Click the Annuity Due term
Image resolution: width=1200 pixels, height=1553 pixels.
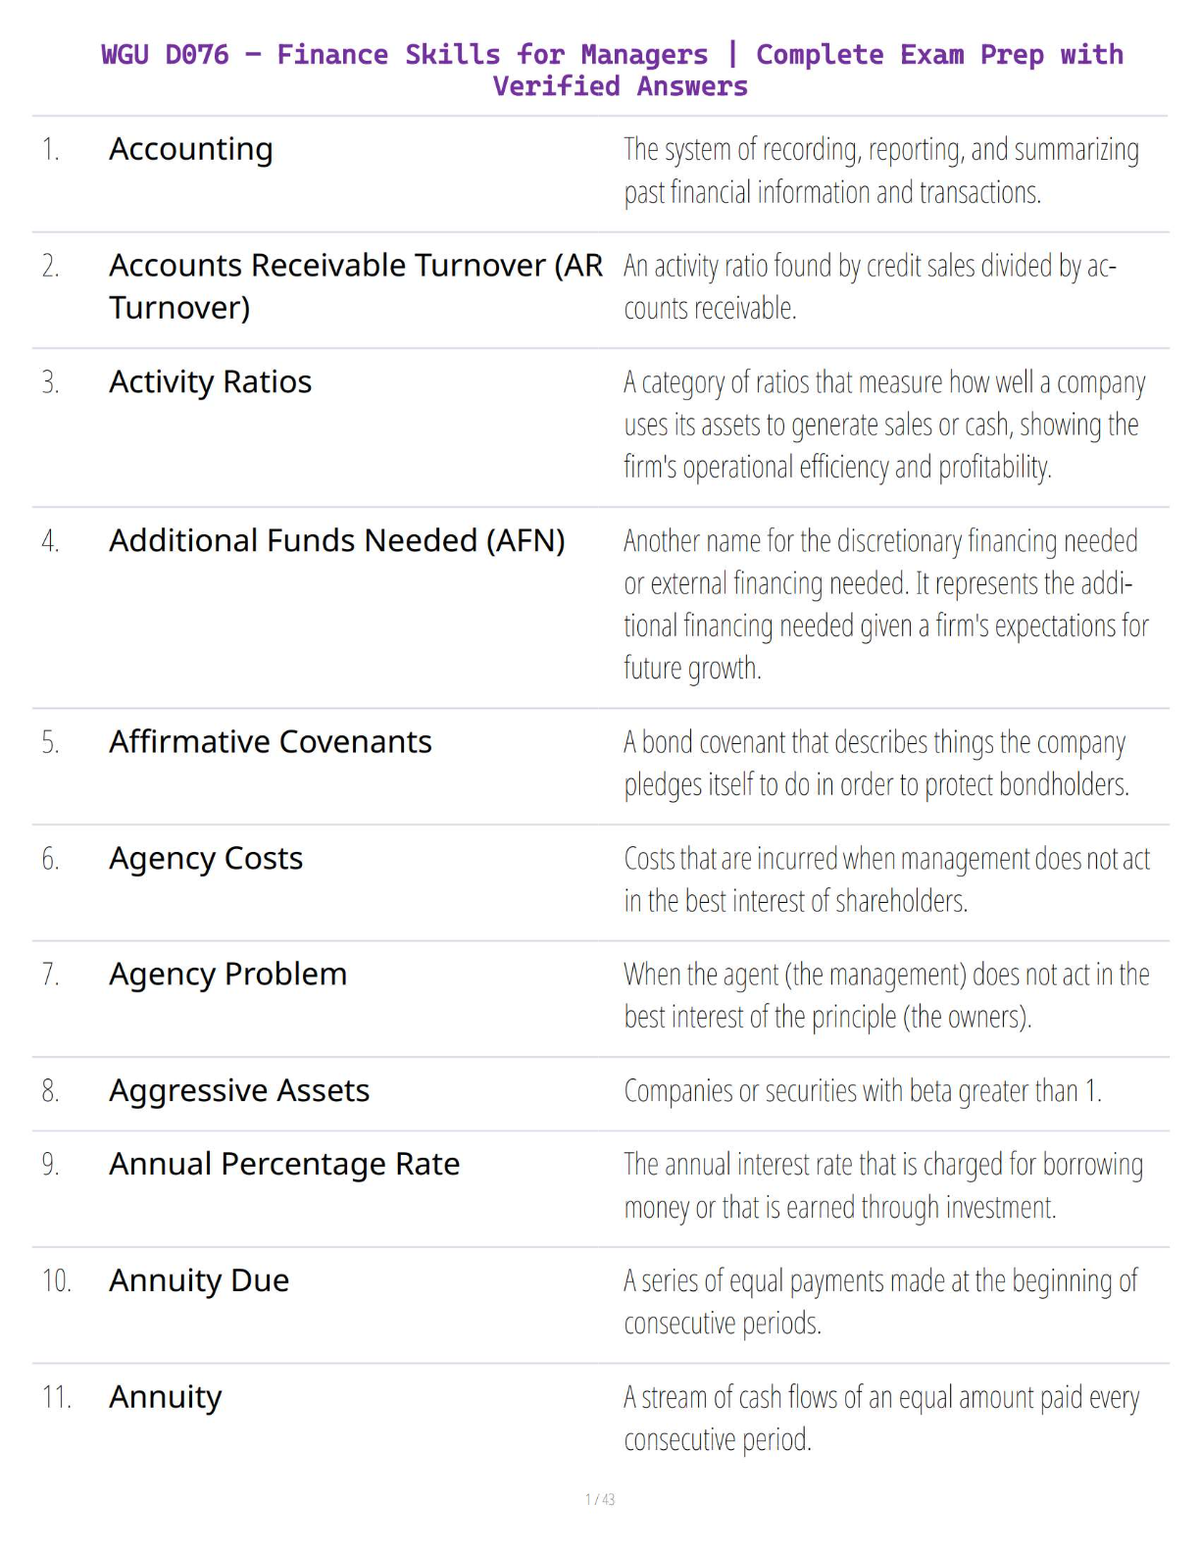coord(199,1281)
